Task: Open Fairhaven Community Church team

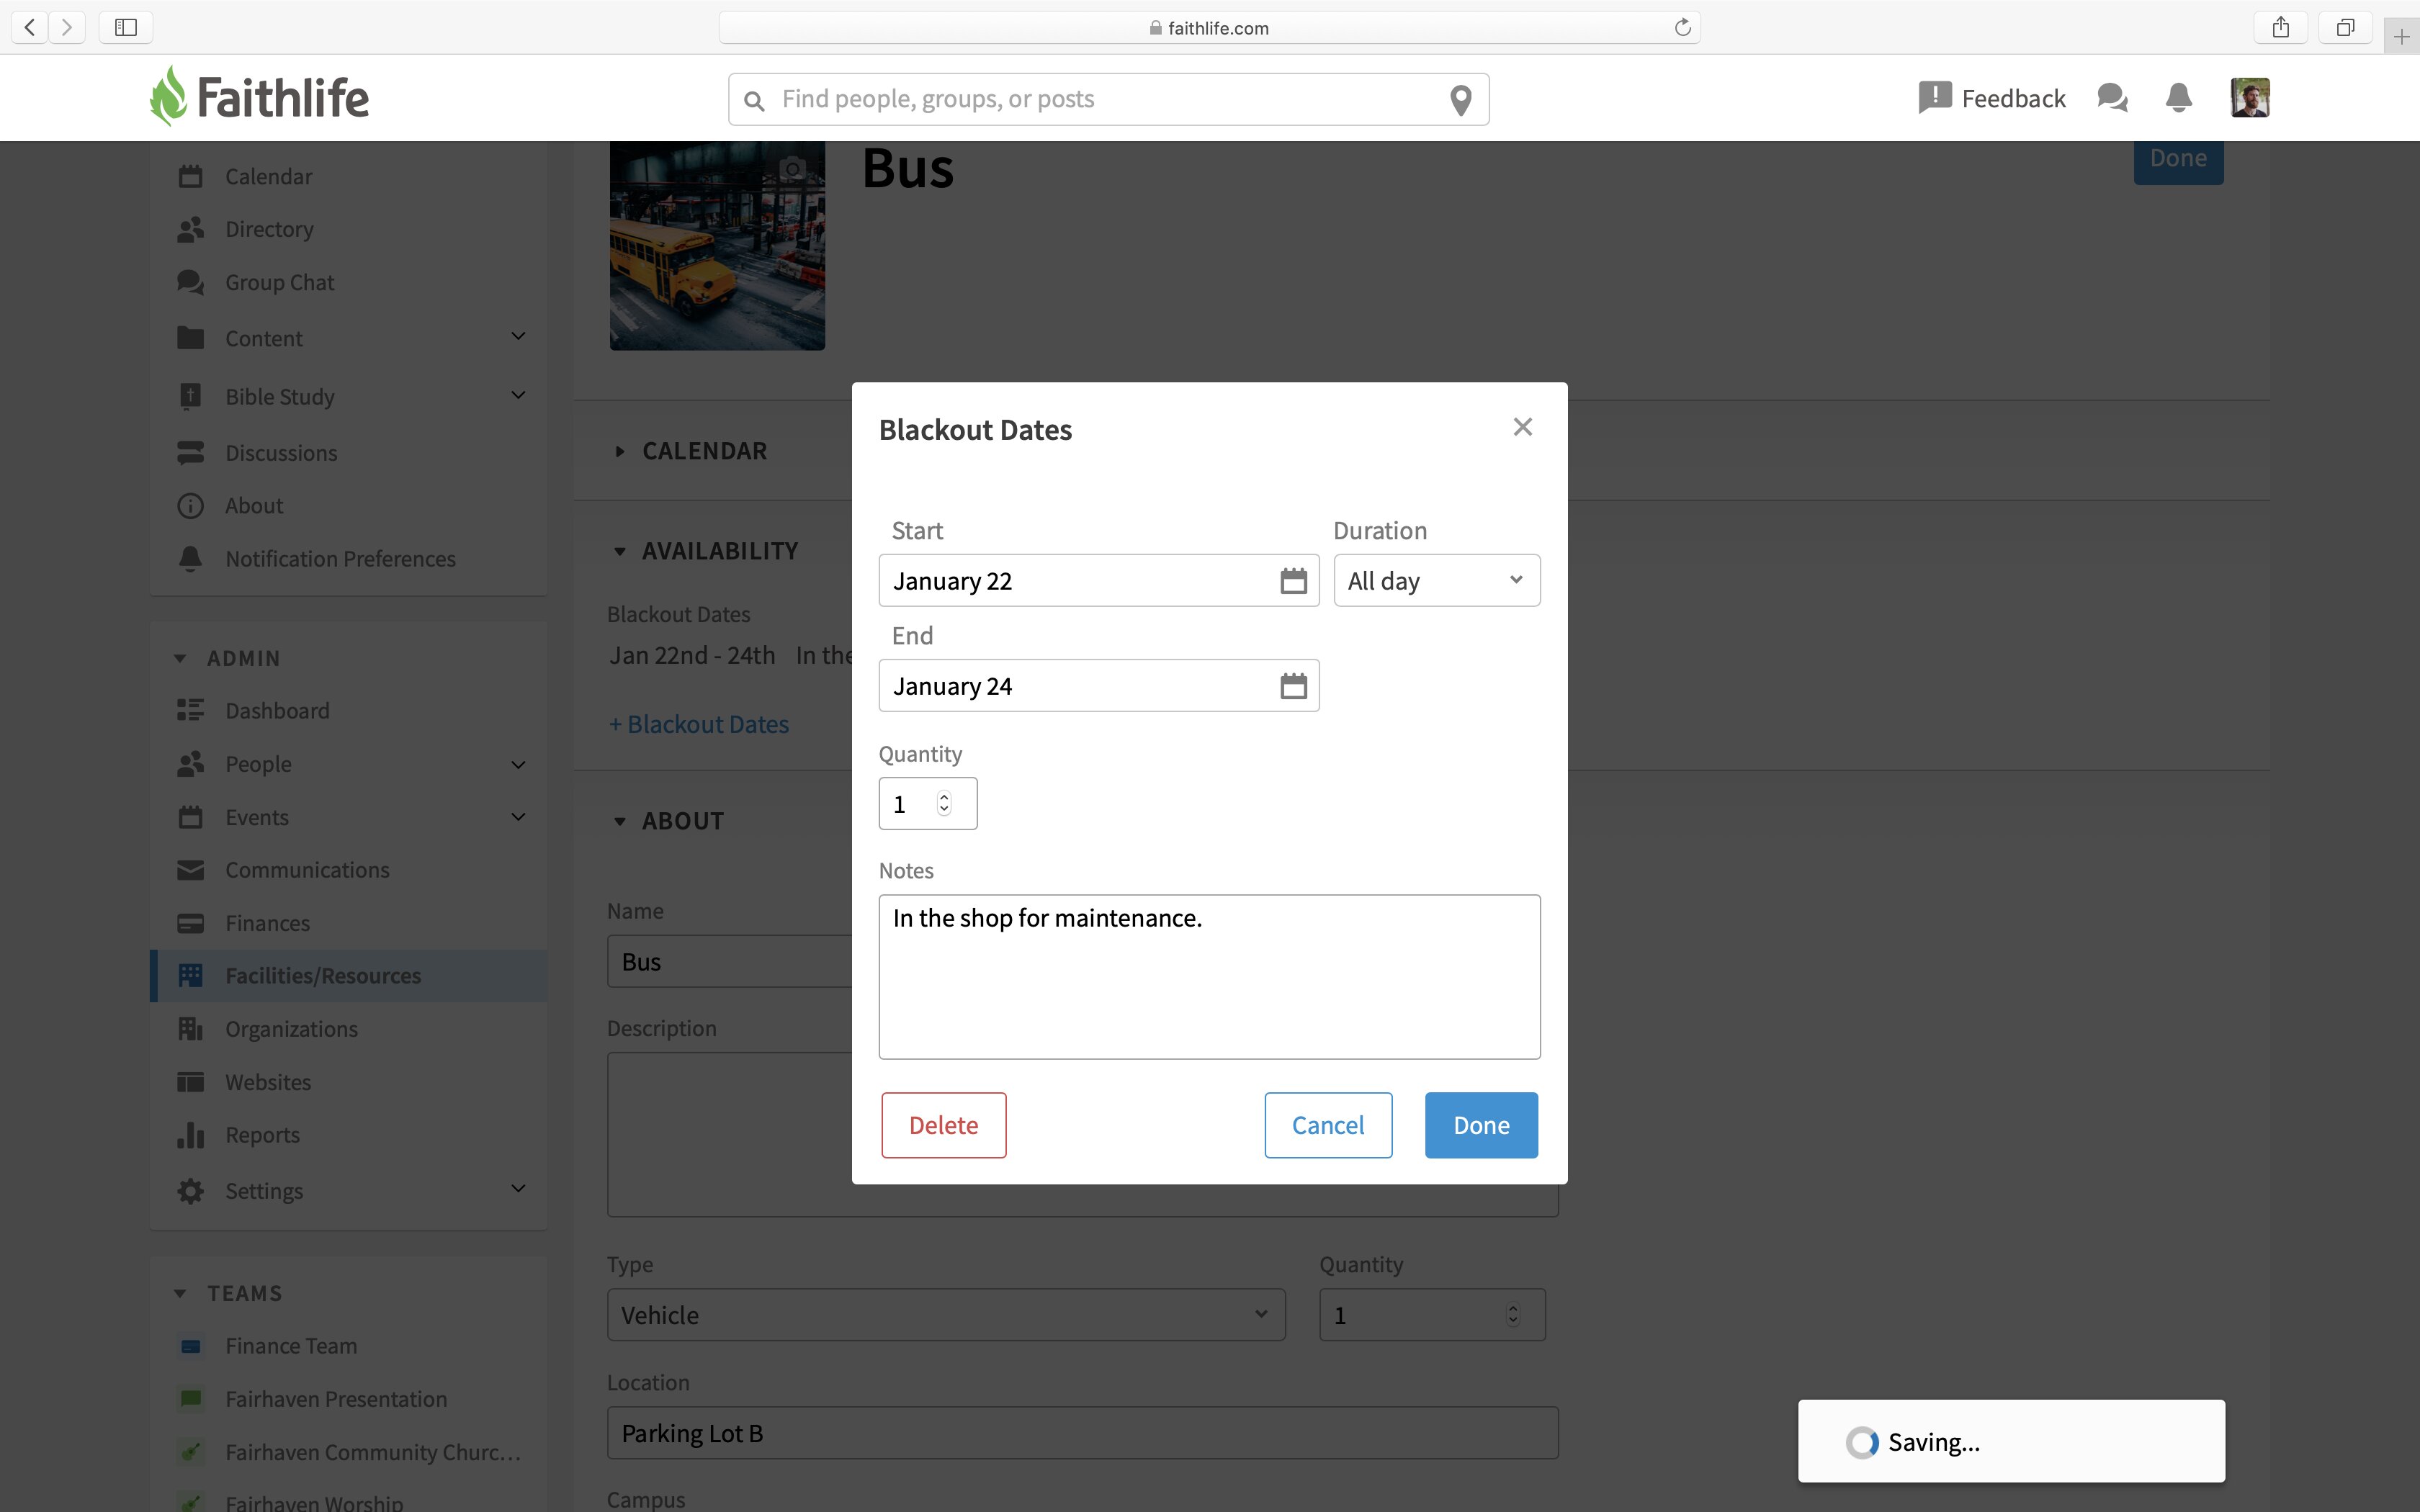Action: coord(373,1452)
